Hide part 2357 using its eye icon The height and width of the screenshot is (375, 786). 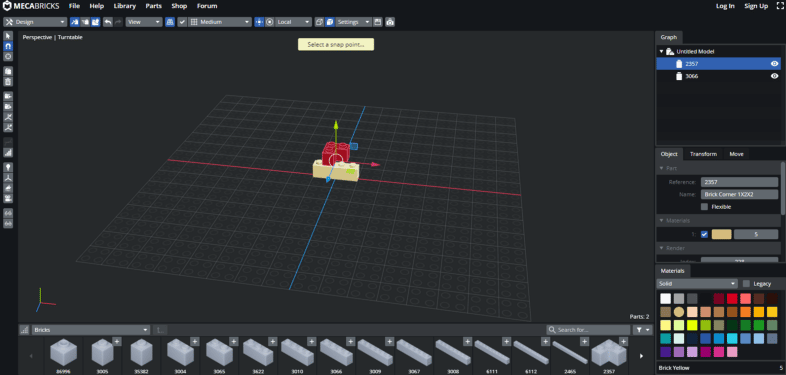coord(774,64)
